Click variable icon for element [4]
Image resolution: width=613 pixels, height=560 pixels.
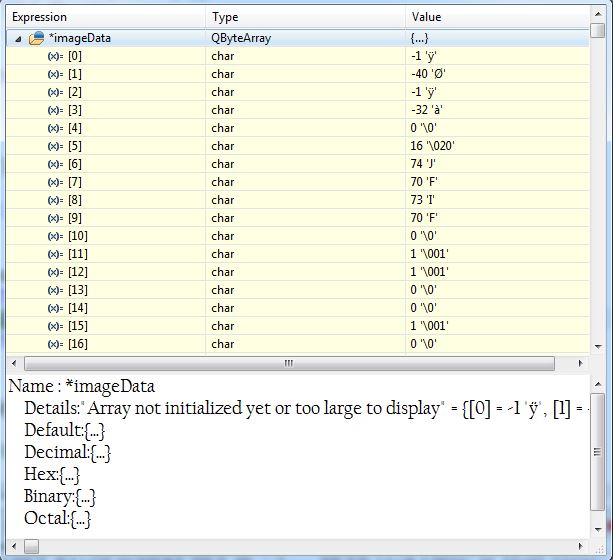[x=55, y=128]
